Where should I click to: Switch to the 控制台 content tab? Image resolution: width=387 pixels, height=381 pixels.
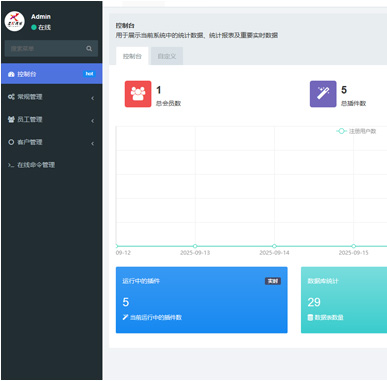tap(132, 56)
